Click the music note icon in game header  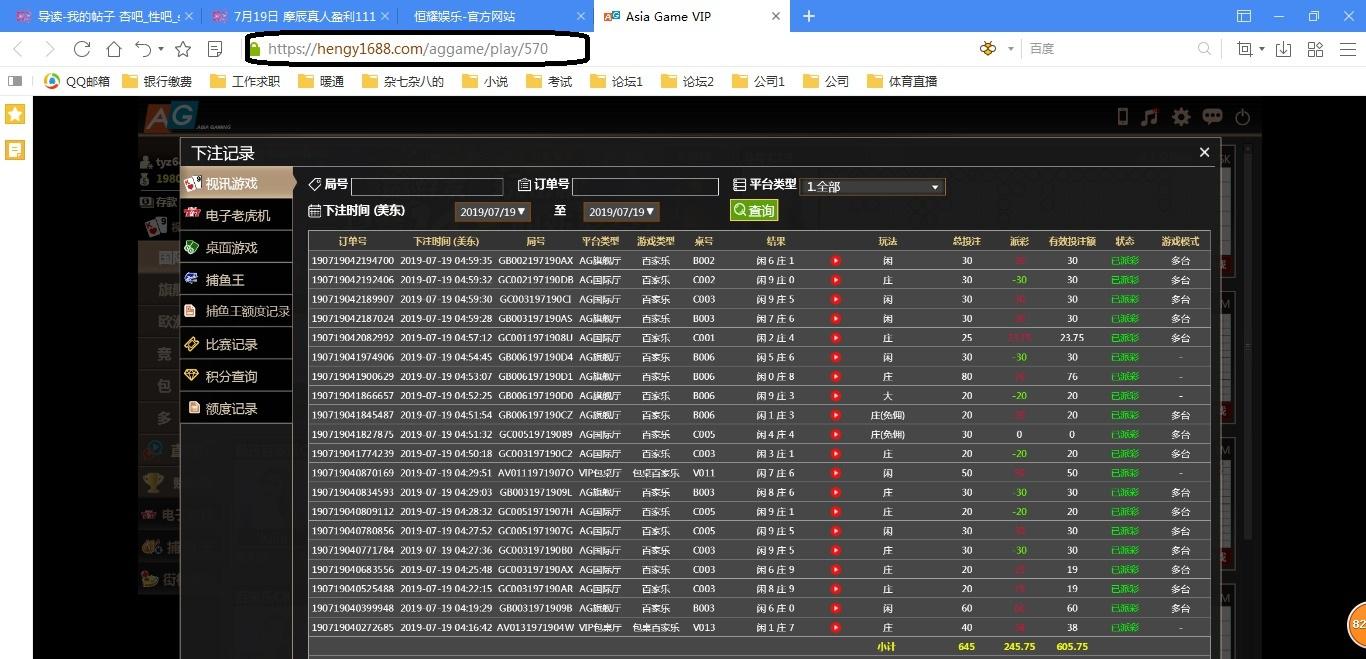[1150, 117]
